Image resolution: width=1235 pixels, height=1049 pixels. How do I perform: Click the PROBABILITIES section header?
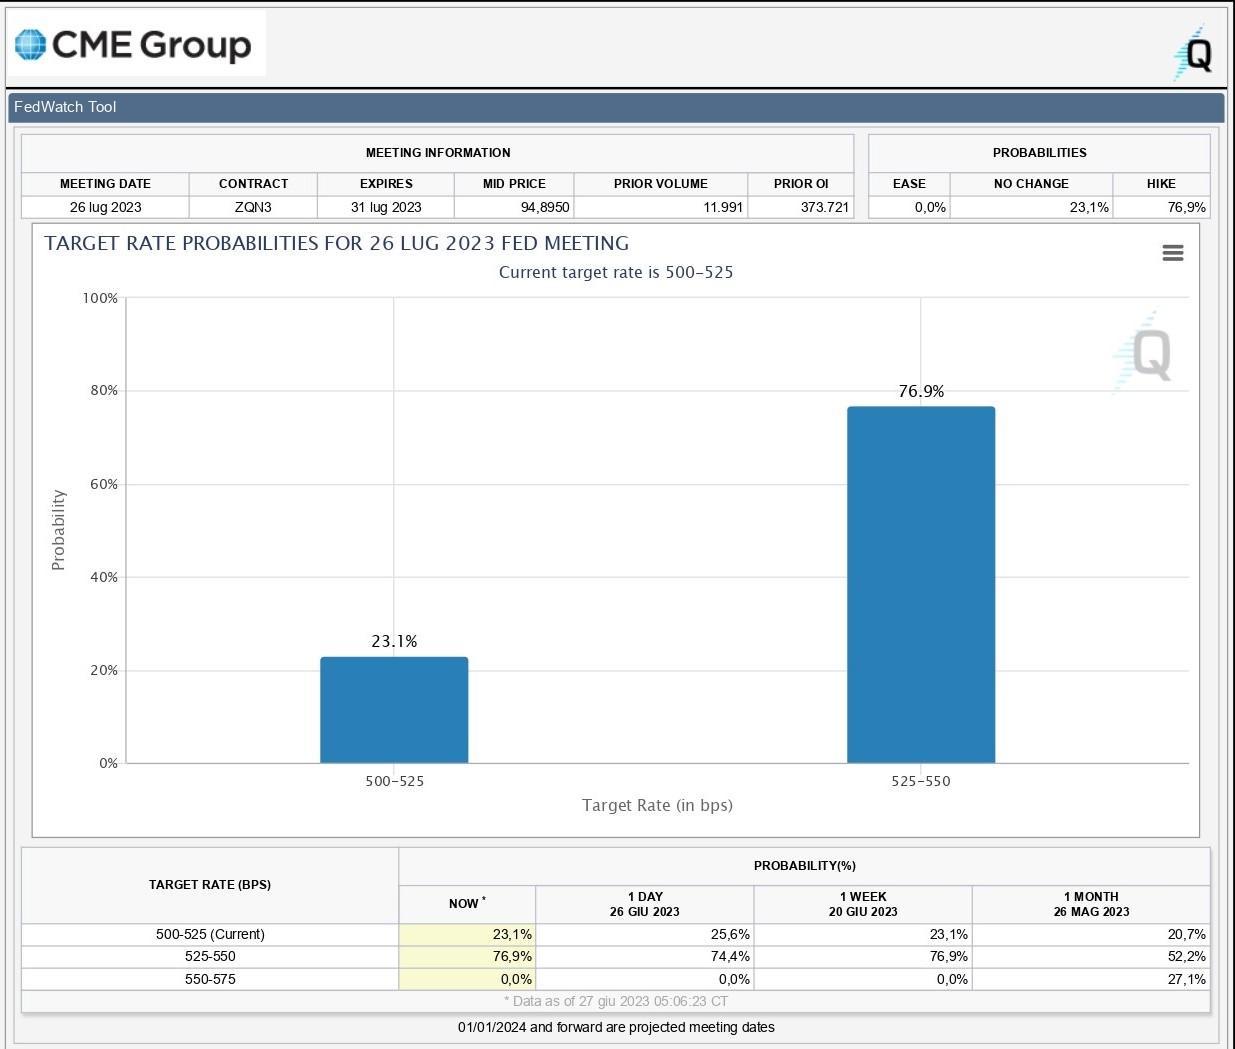(1040, 153)
